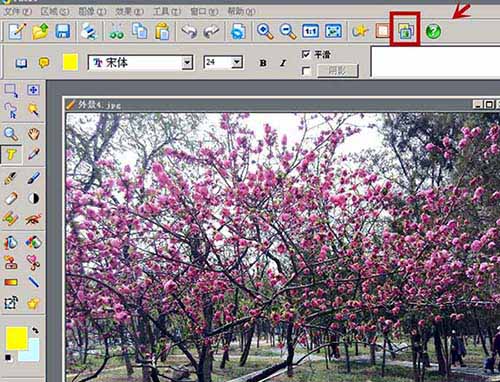Select the magnifier zoom tool in the toolbox
The width and height of the screenshot is (500, 382).
(x=11, y=134)
